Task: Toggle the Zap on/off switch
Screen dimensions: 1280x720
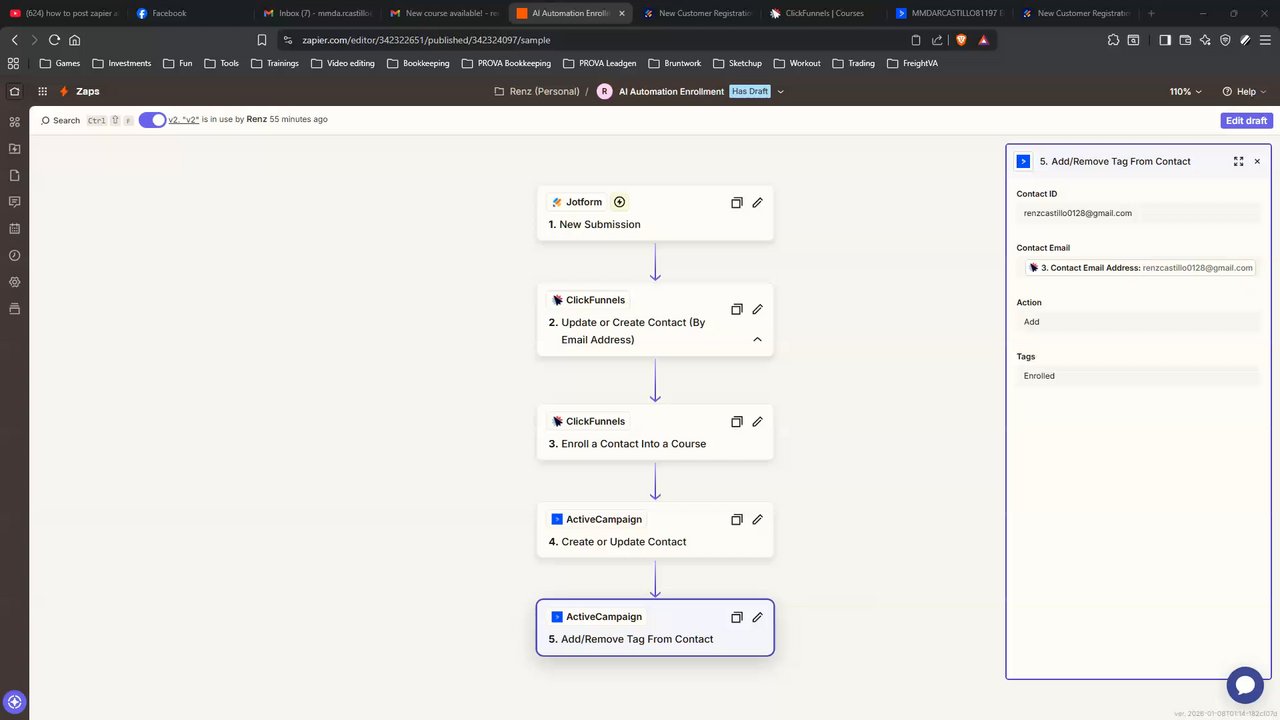Action: 152,120
